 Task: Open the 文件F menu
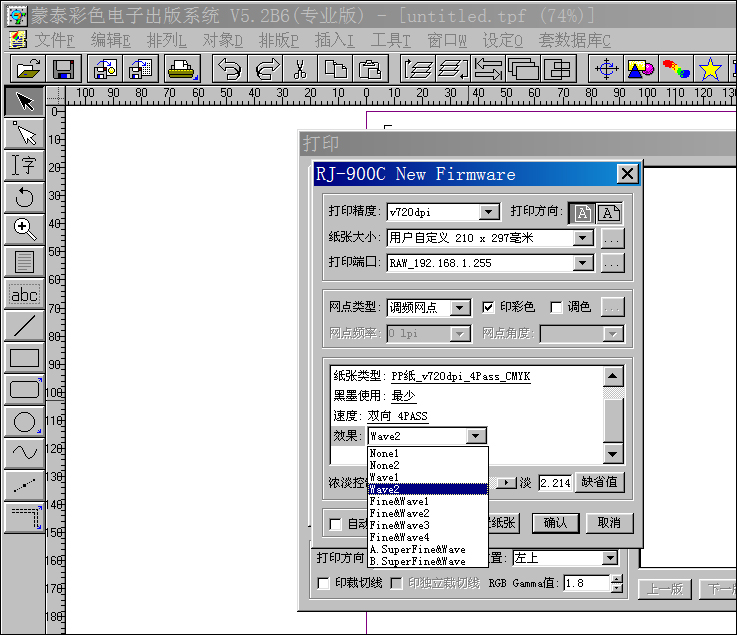54,40
